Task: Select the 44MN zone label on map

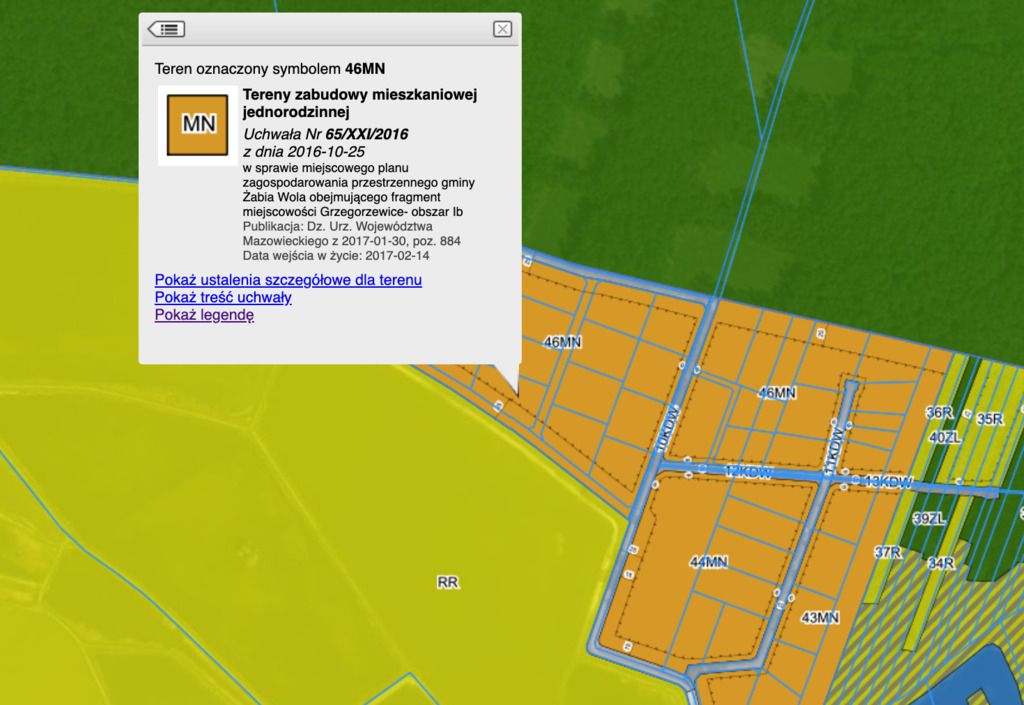Action: tap(708, 563)
